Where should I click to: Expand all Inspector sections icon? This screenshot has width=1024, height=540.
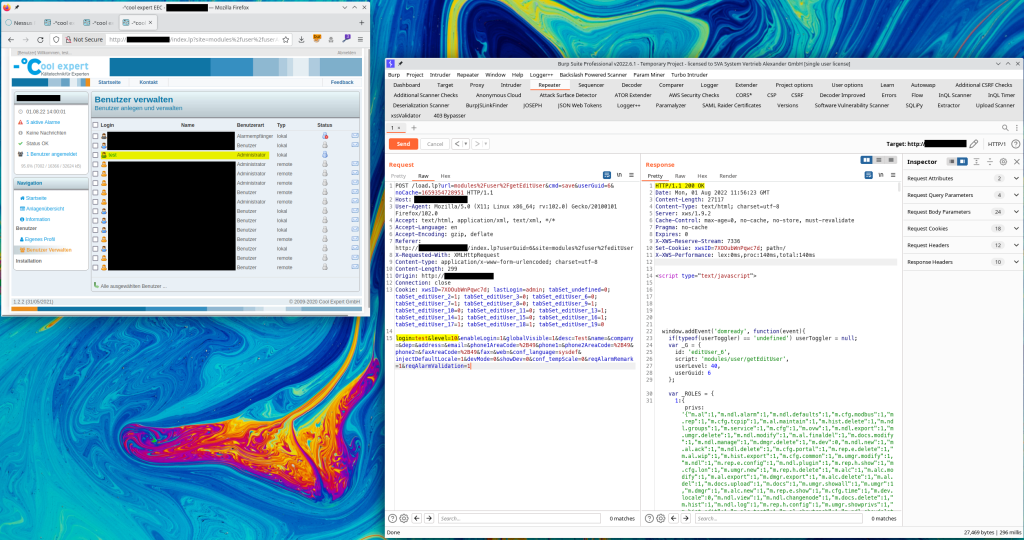(x=976, y=161)
